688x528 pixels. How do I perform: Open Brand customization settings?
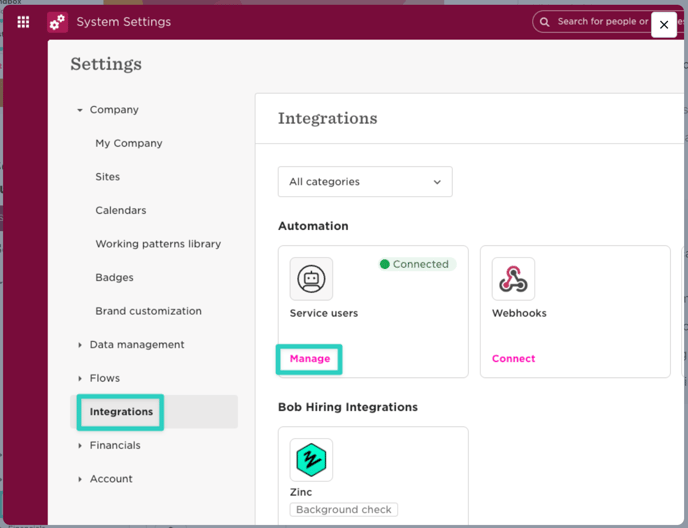(148, 311)
